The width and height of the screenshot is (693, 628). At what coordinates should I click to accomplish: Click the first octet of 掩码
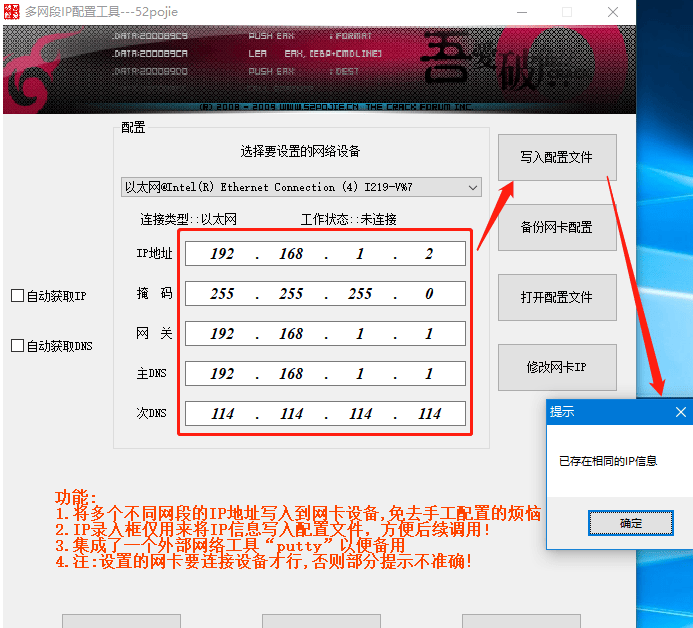pos(222,294)
